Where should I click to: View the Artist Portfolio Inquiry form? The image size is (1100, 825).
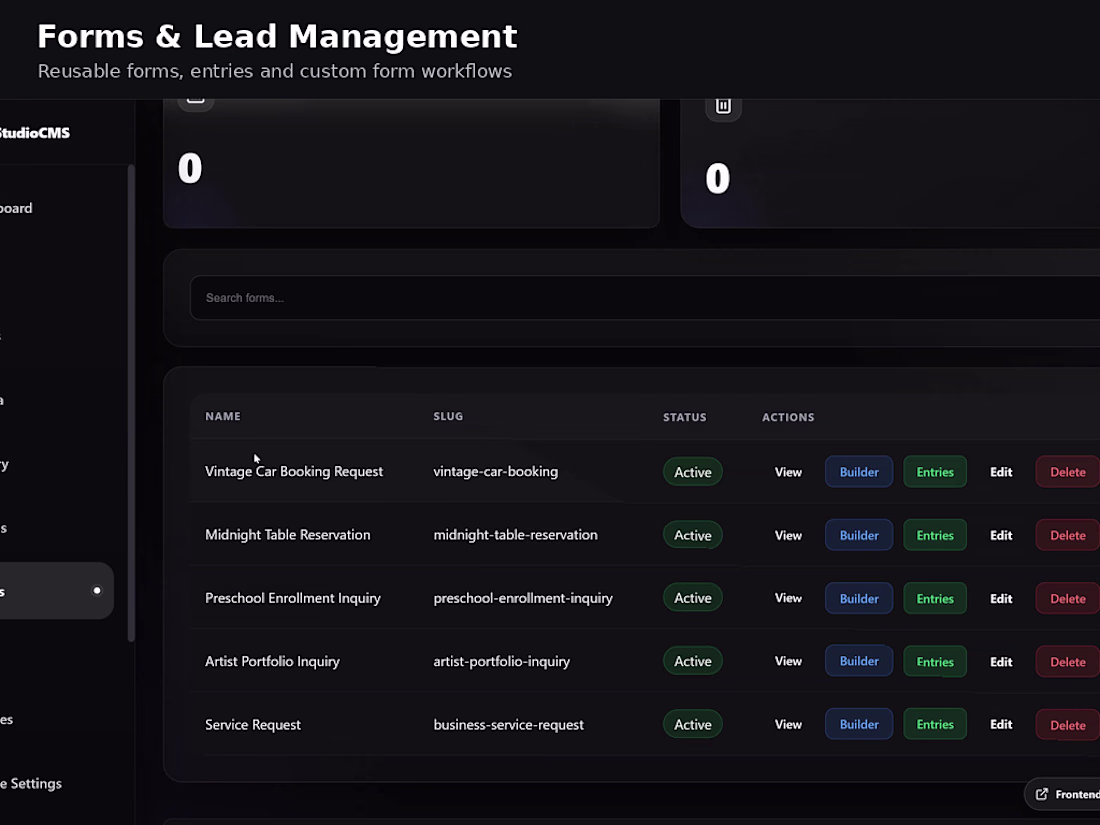click(x=788, y=662)
